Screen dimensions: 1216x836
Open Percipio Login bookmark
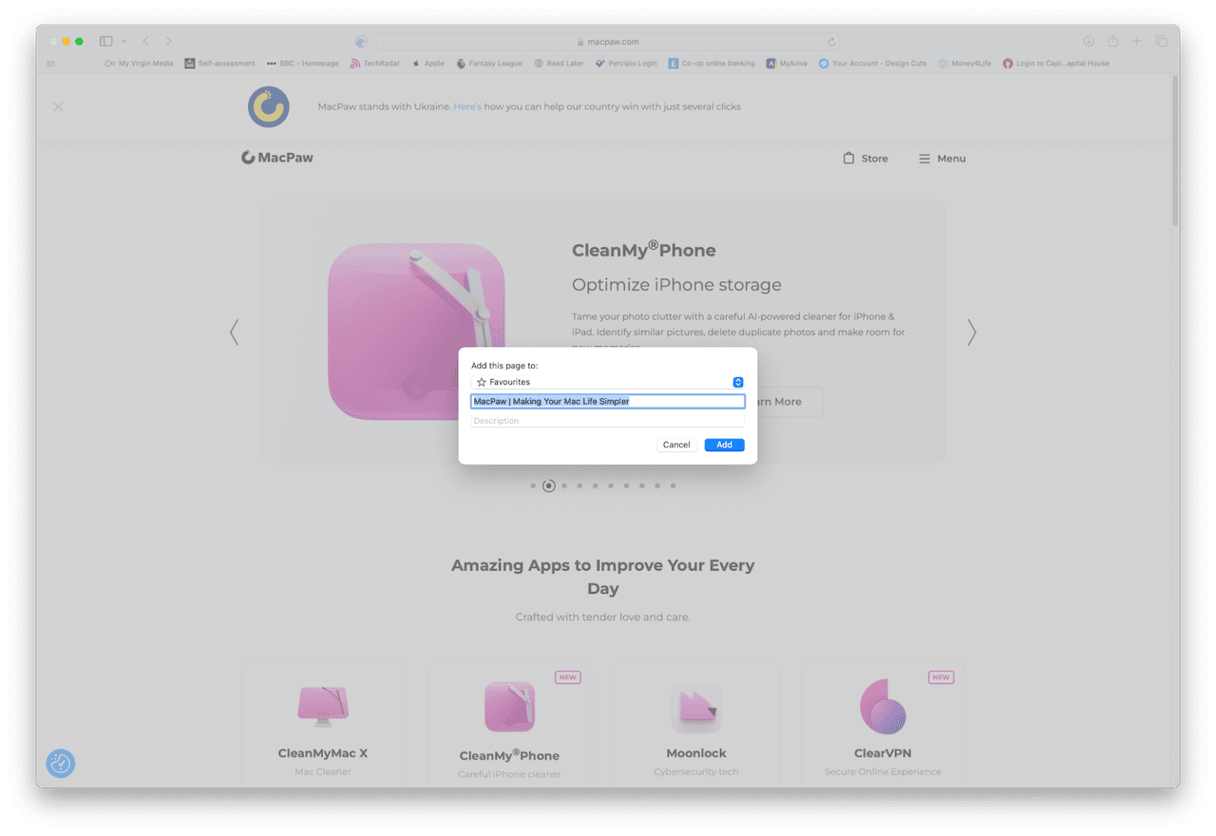(x=626, y=63)
